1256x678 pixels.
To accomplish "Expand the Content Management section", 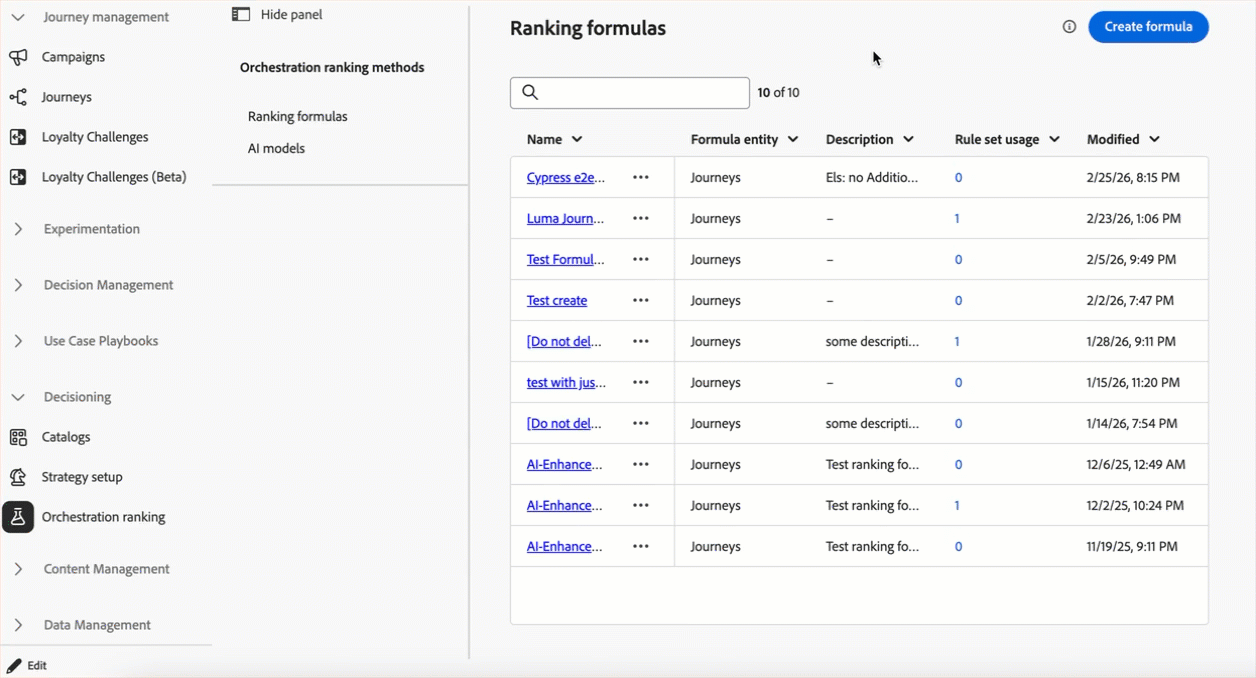I will [18, 569].
